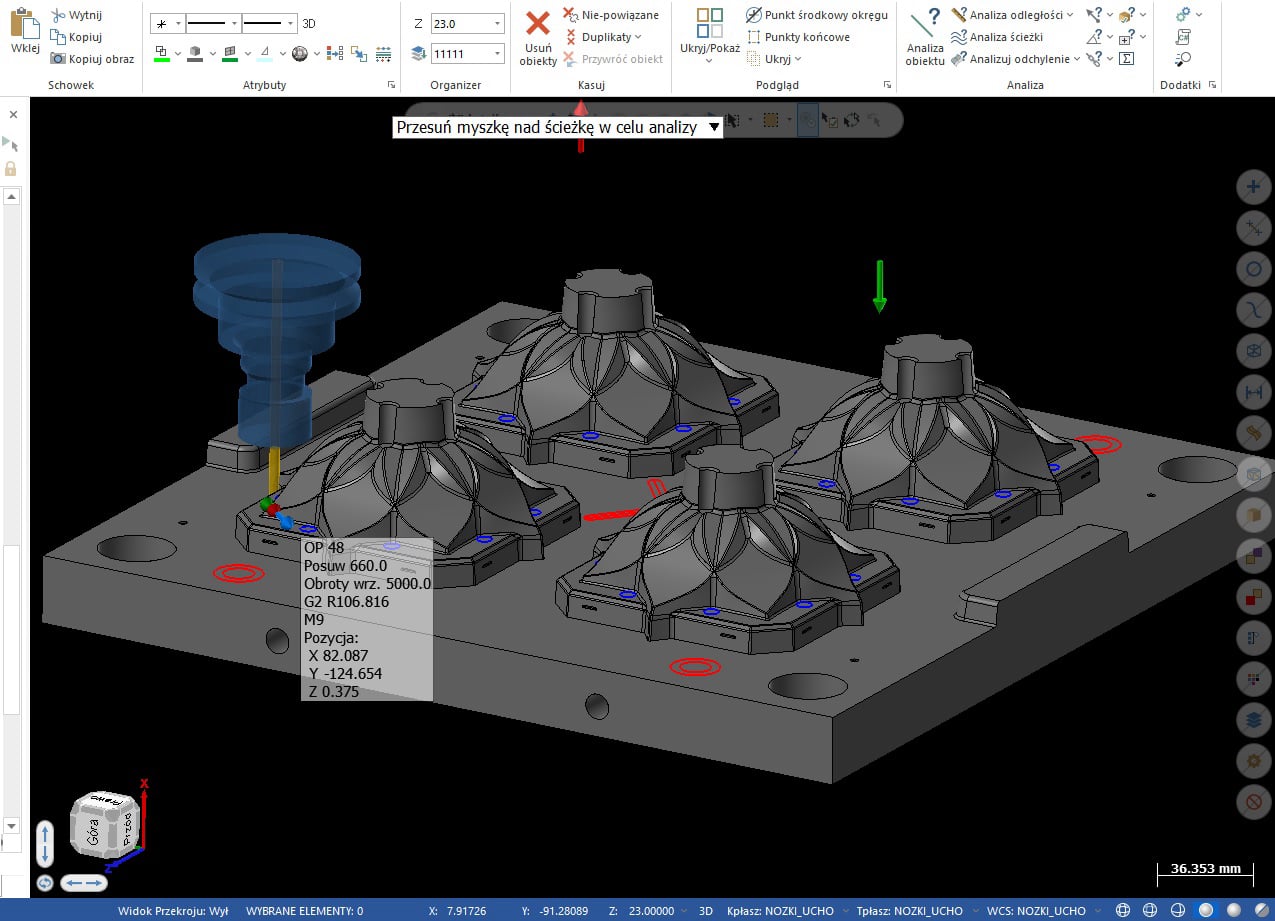Toggle Widok Przekroju in the status bar
Screen dimensions: 1275x921
[173, 911]
